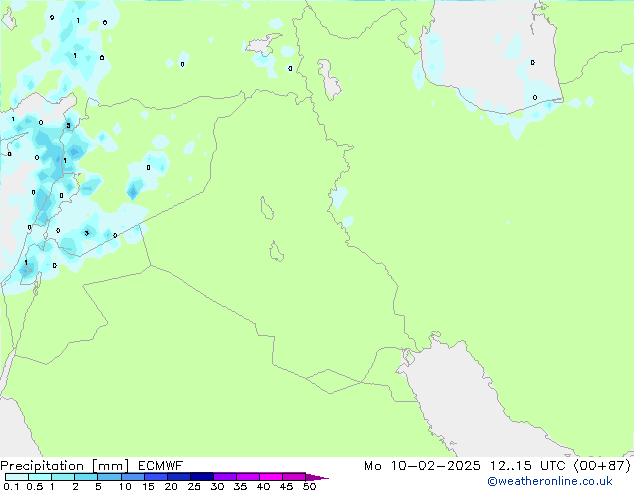
Task: Click the 35–40 mm legend swatch
Action: click(248, 477)
